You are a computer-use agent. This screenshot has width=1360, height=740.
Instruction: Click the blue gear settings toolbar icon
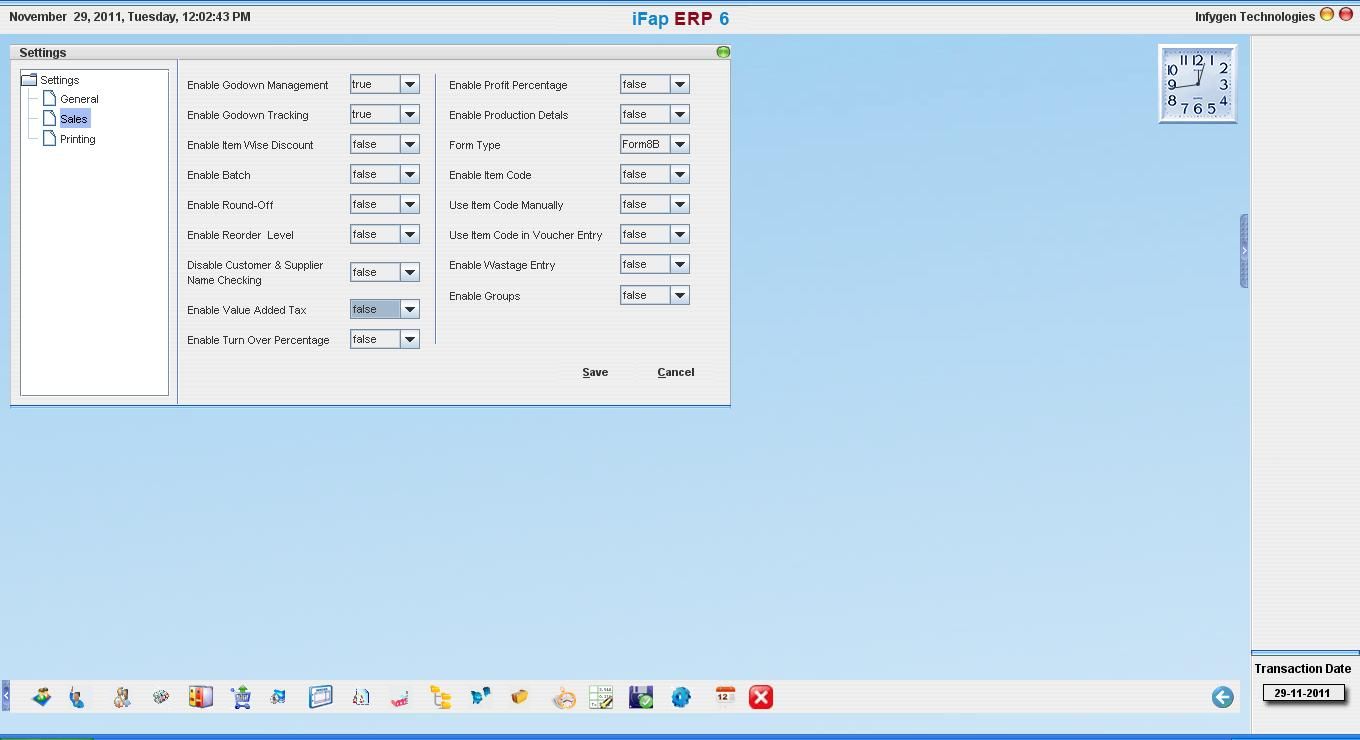click(x=681, y=697)
